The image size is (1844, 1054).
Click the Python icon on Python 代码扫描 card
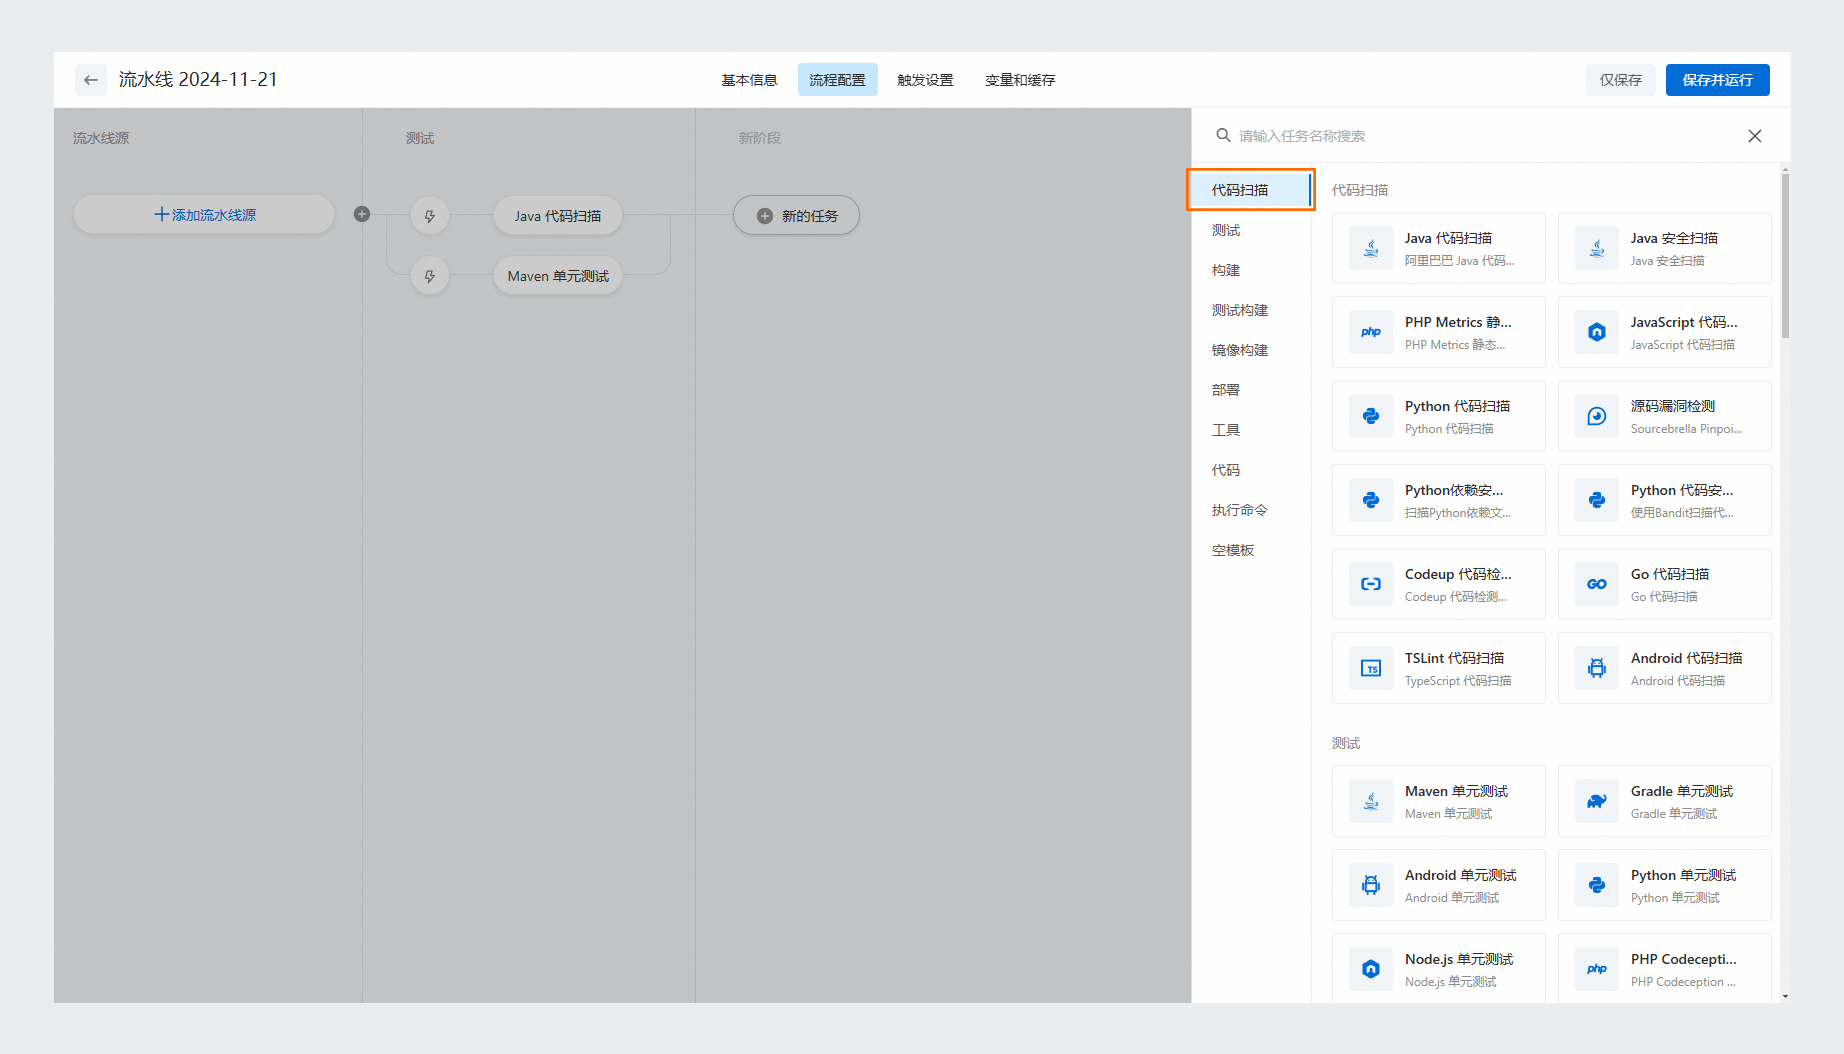point(1371,416)
